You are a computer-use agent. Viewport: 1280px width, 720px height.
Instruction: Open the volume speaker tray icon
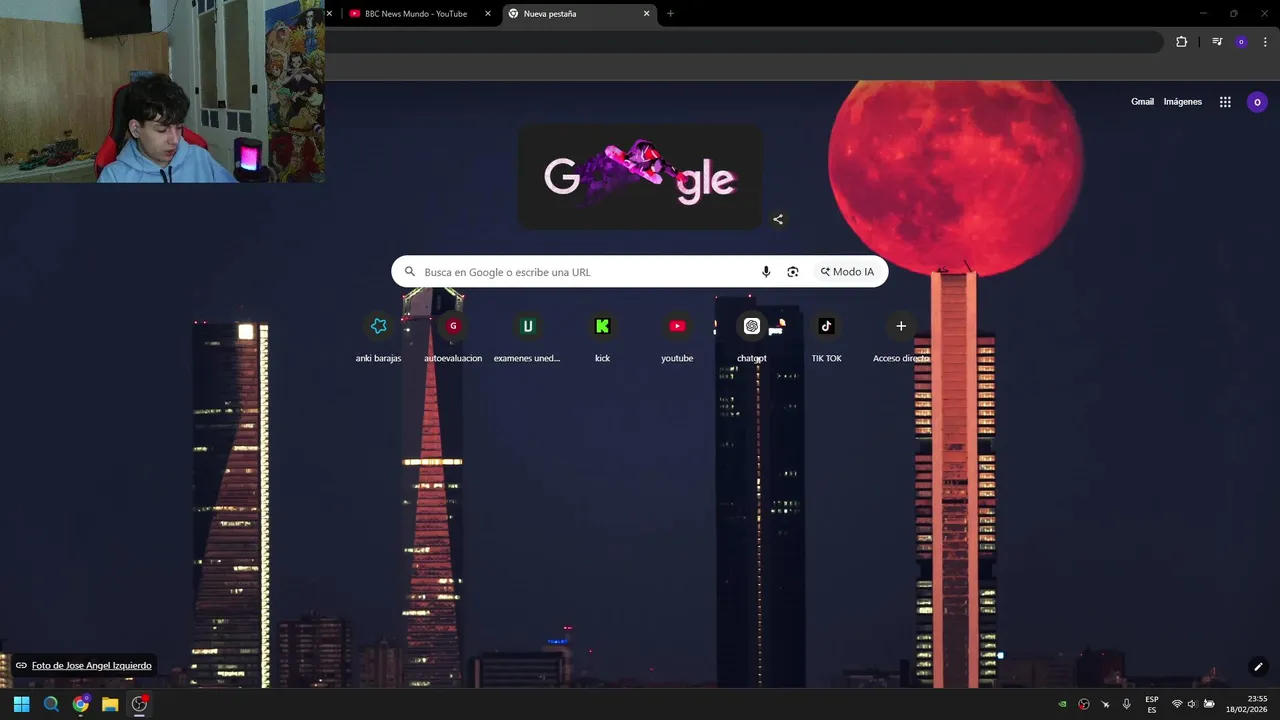(1192, 704)
